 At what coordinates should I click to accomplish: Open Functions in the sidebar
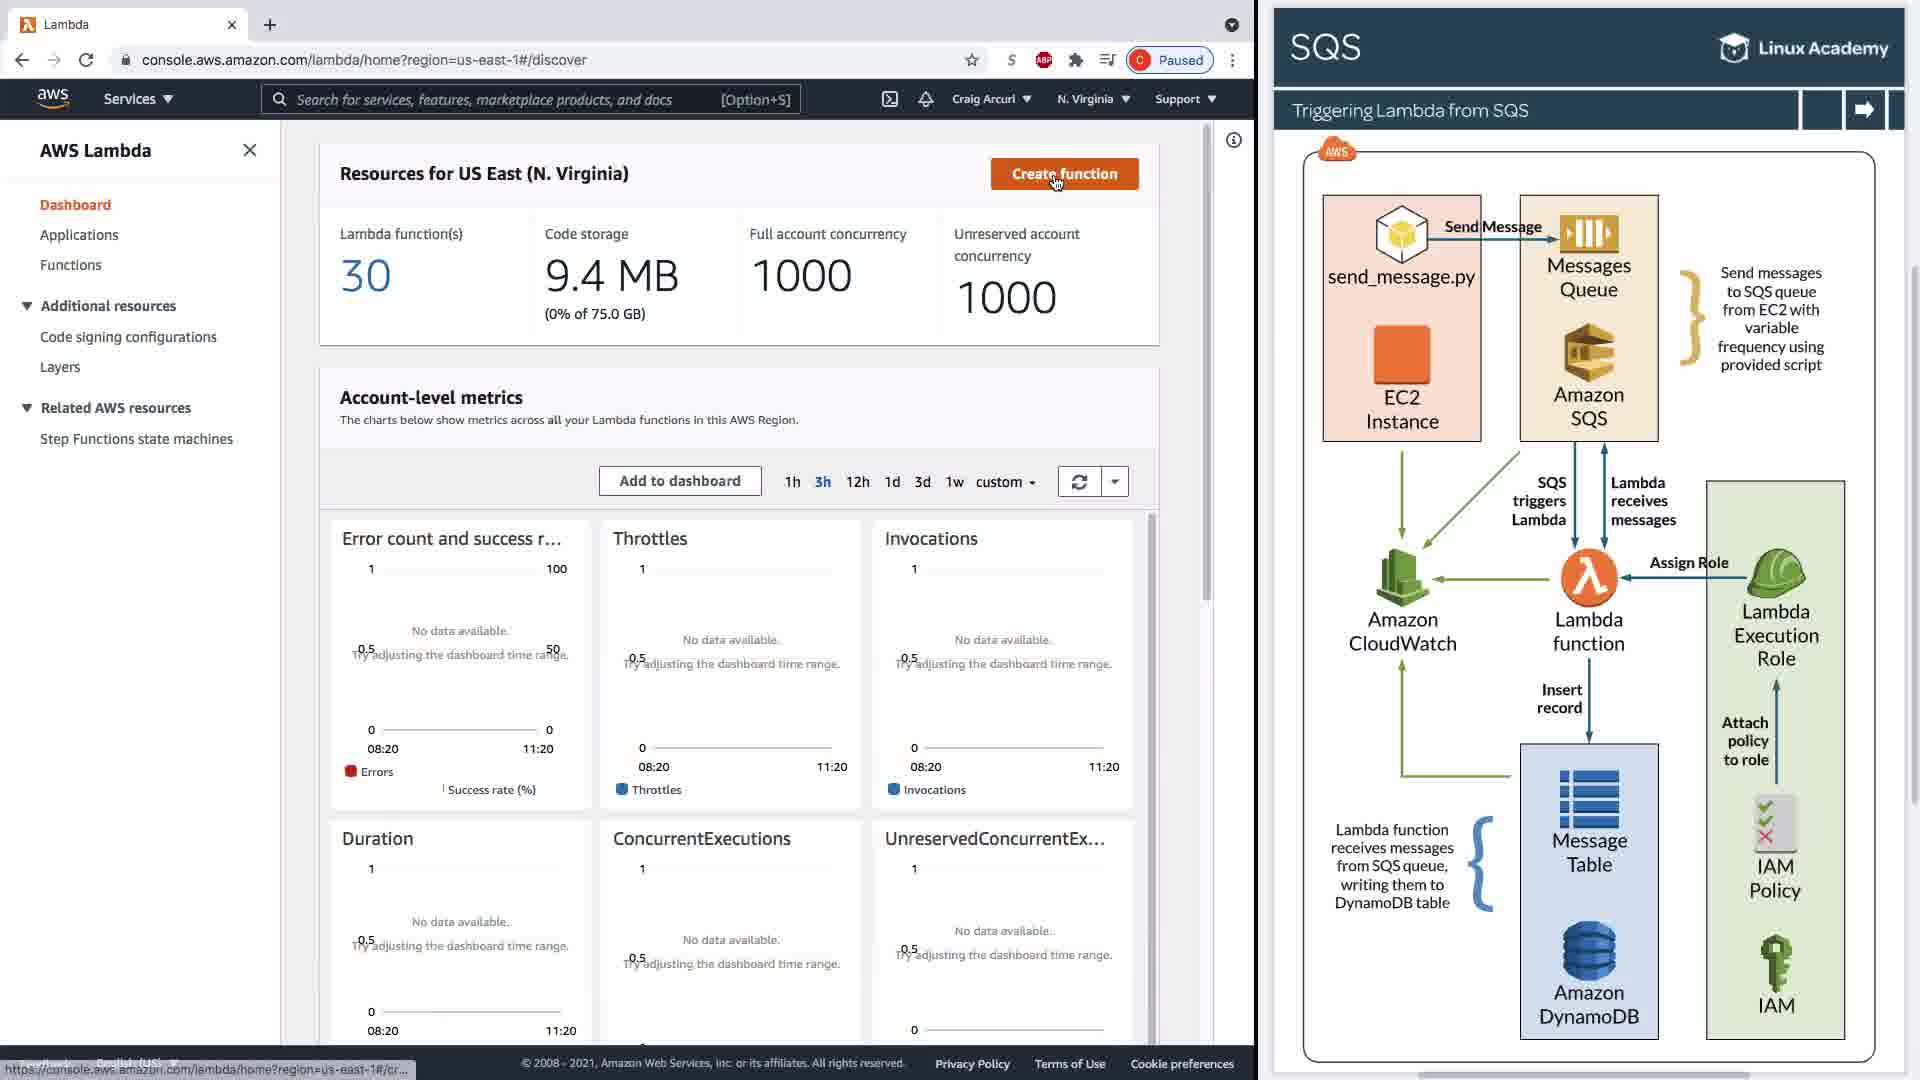[x=71, y=265]
